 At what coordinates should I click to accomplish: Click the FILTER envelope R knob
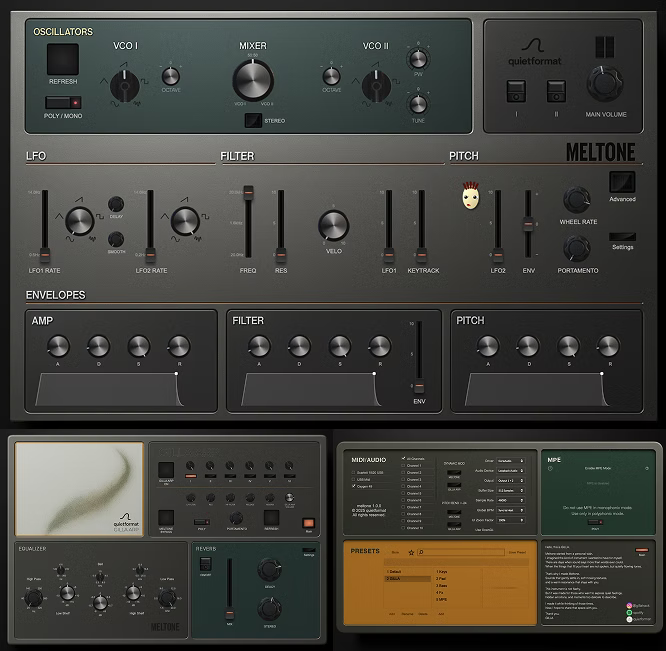380,346
